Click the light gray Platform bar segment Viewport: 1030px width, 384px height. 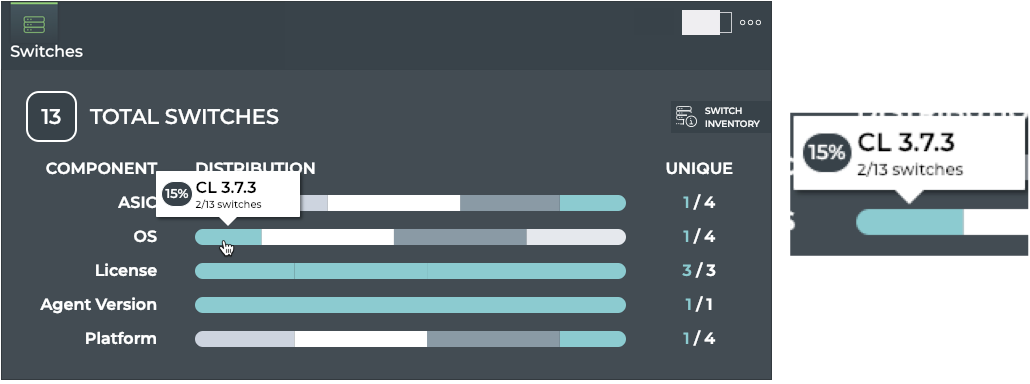tap(244, 339)
